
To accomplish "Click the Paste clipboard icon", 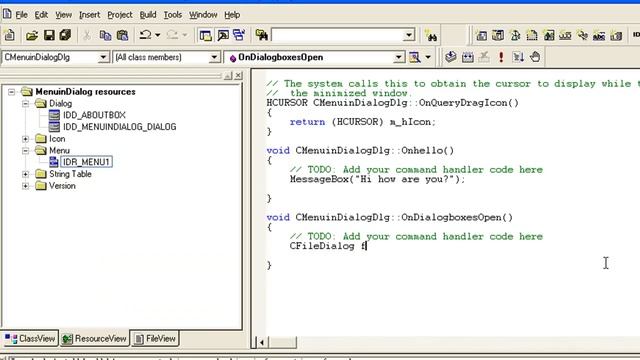I will tap(122, 36).
